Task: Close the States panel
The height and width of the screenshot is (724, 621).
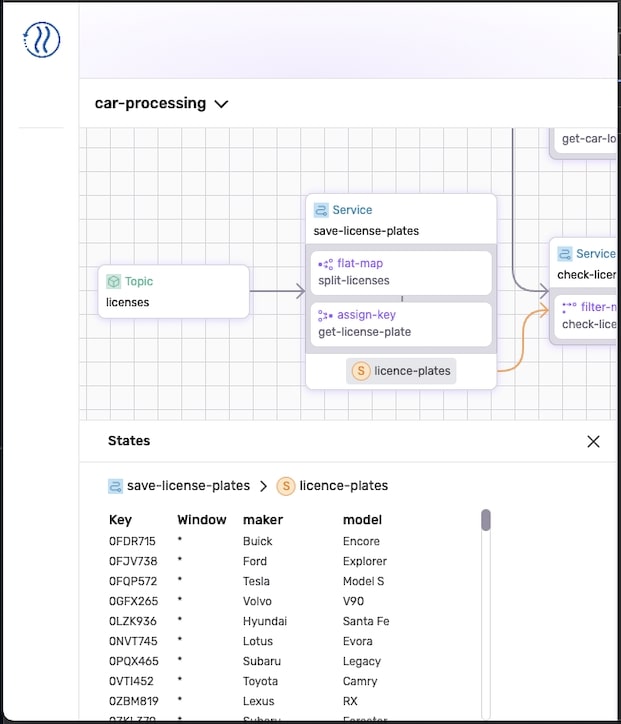Action: tap(593, 441)
